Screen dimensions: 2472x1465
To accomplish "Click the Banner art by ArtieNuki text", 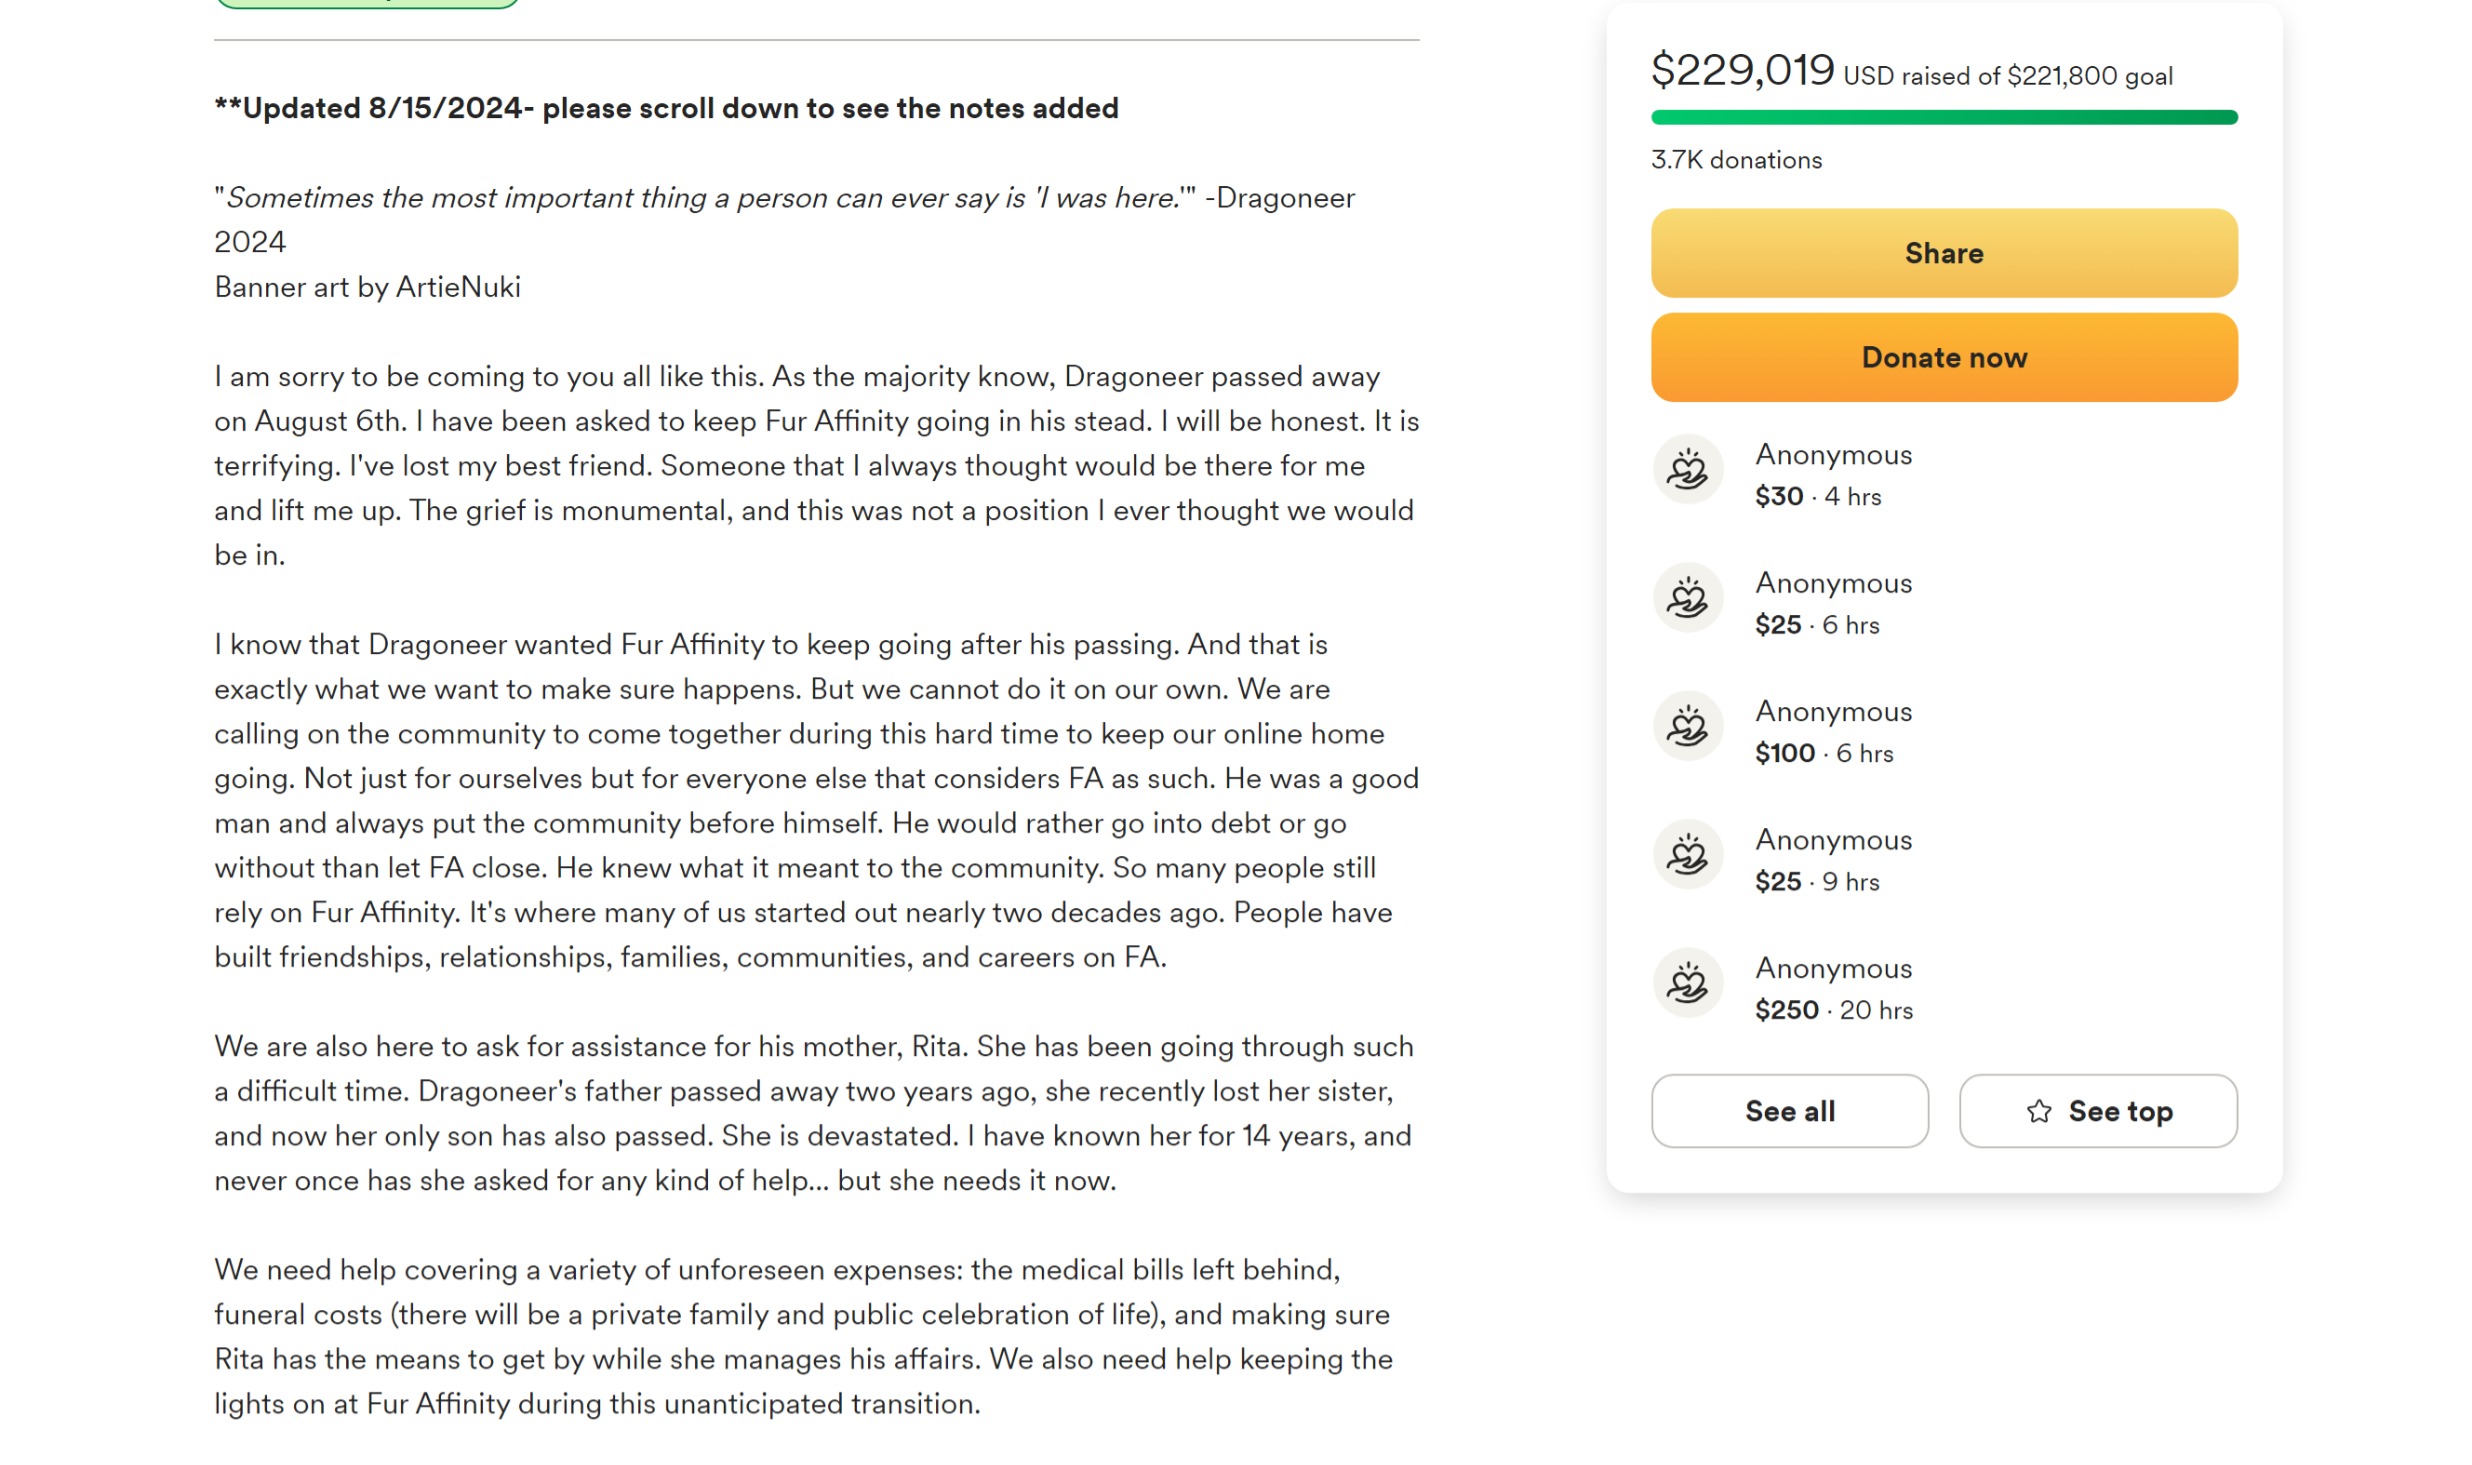I will click(367, 287).
